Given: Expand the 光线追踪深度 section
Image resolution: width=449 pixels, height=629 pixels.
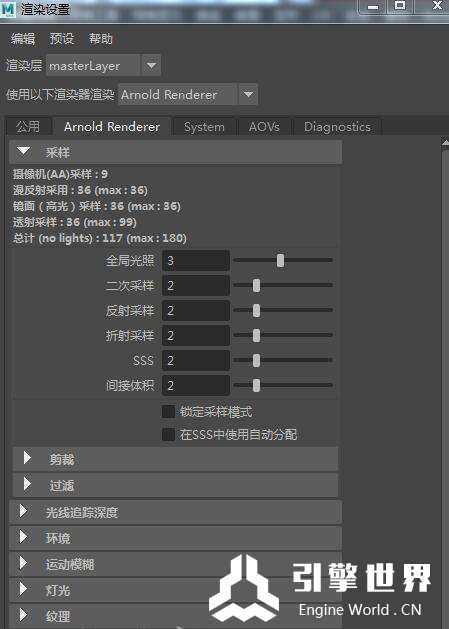Looking at the screenshot, I should pyautogui.click(x=175, y=512).
